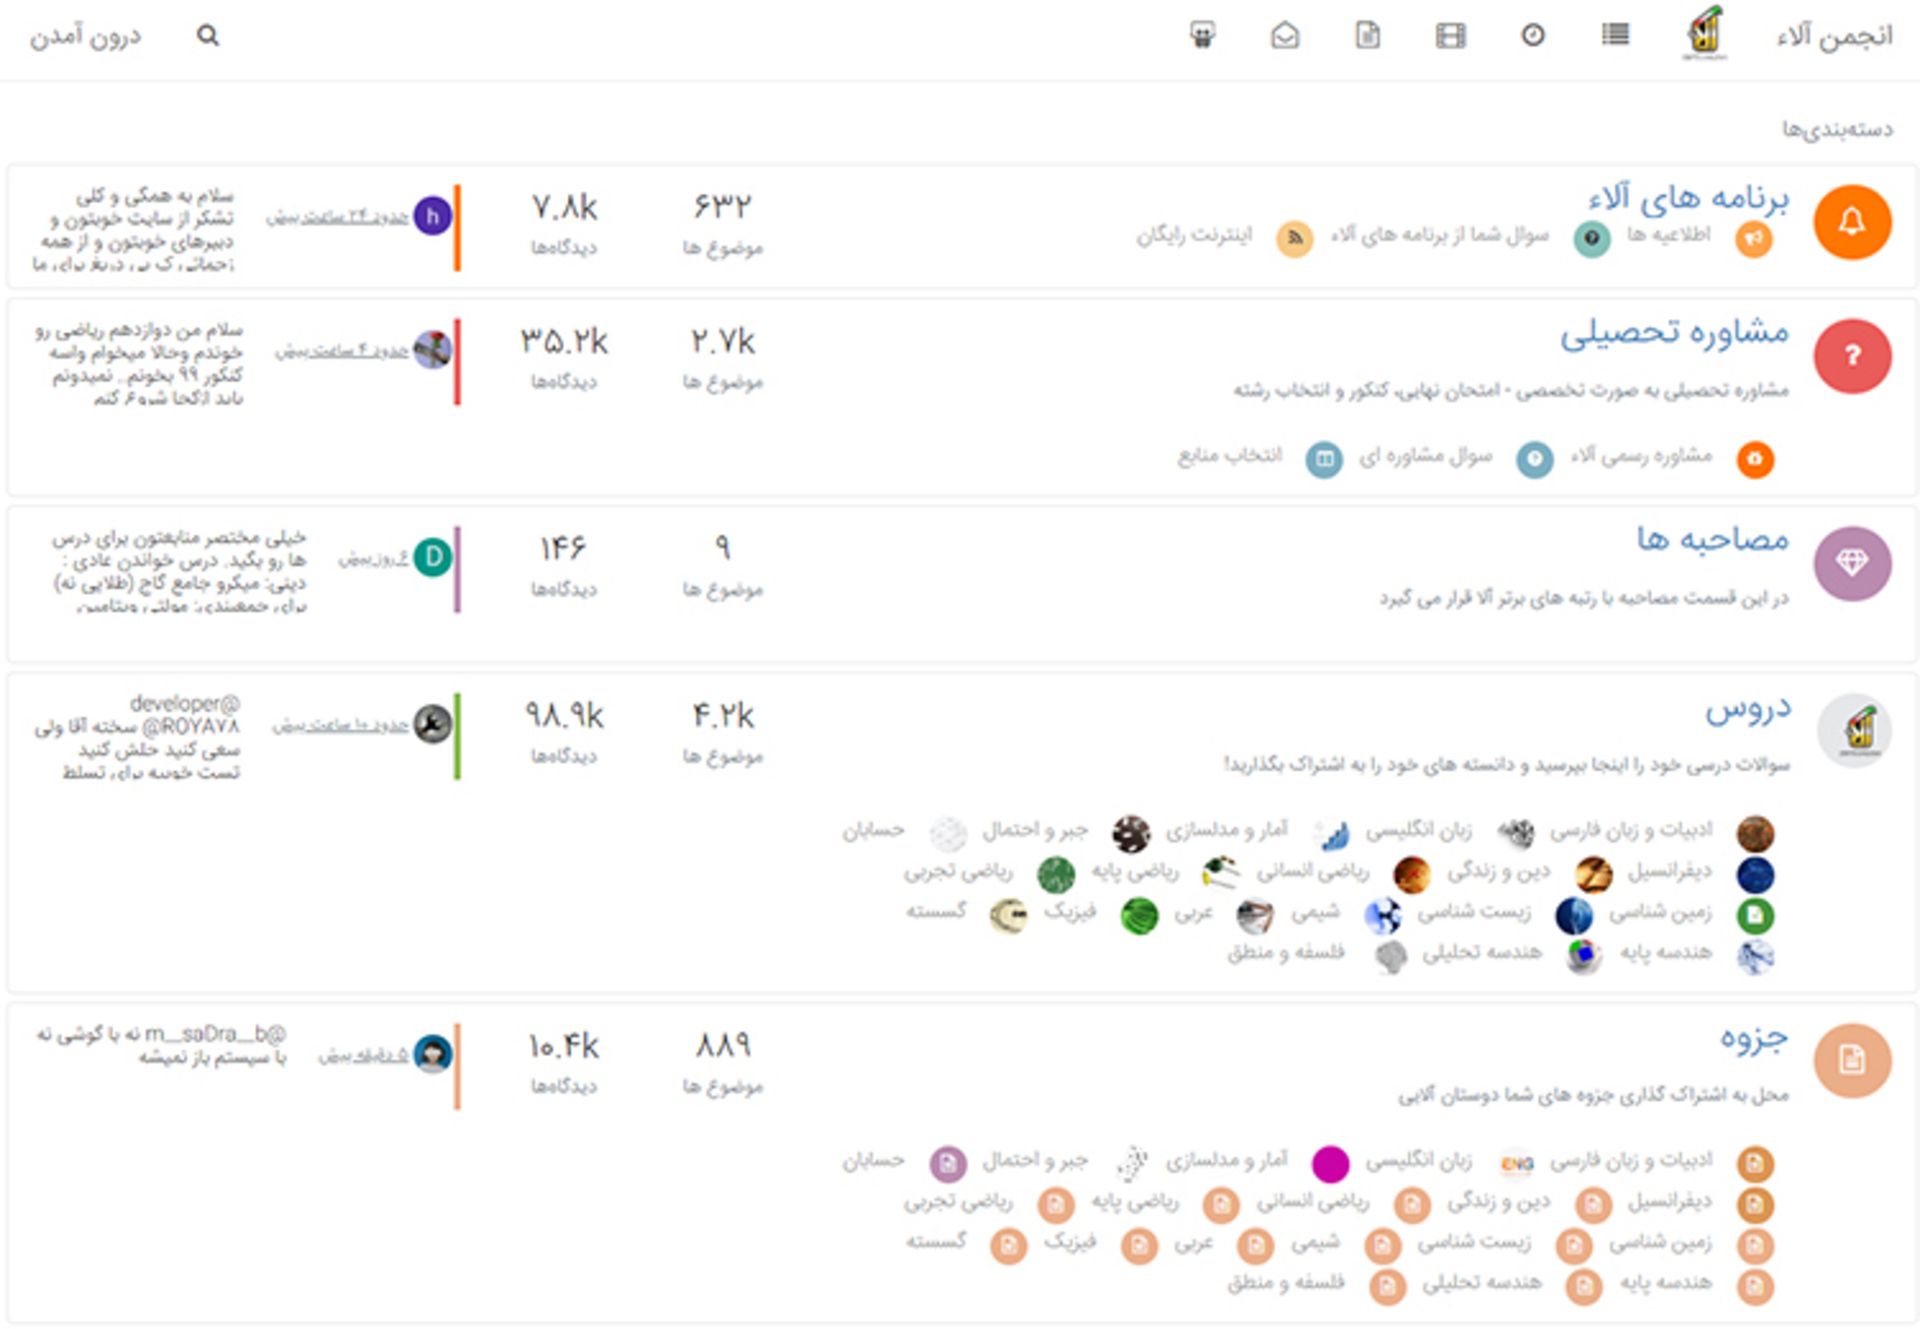1920x1329 pixels.
Task: Click the orange bell category icon
Action: click(1852, 222)
